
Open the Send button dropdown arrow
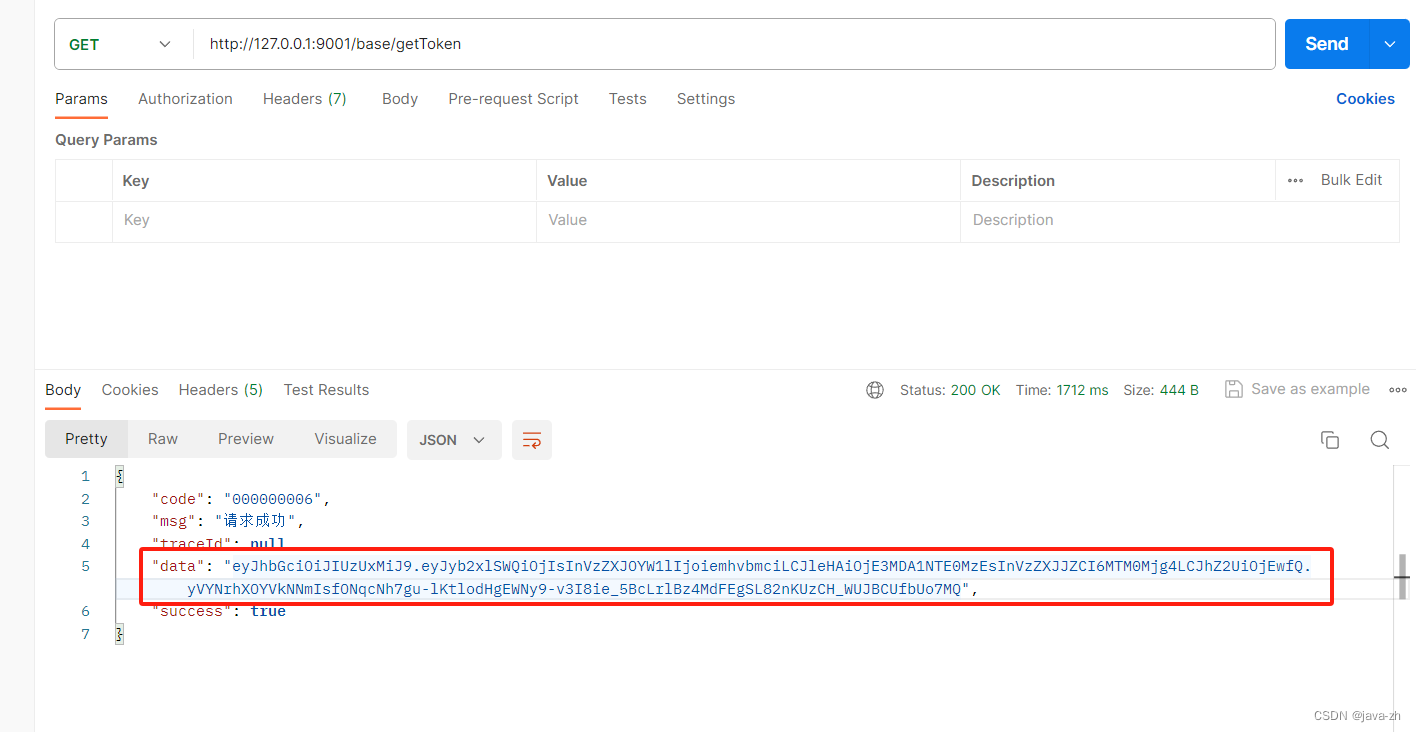click(x=1390, y=44)
